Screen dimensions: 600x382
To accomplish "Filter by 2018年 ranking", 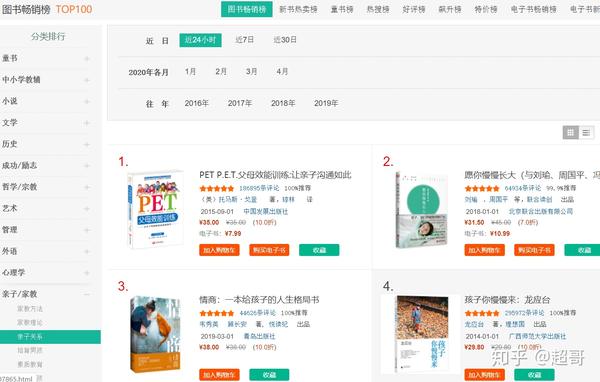I will pos(283,103).
